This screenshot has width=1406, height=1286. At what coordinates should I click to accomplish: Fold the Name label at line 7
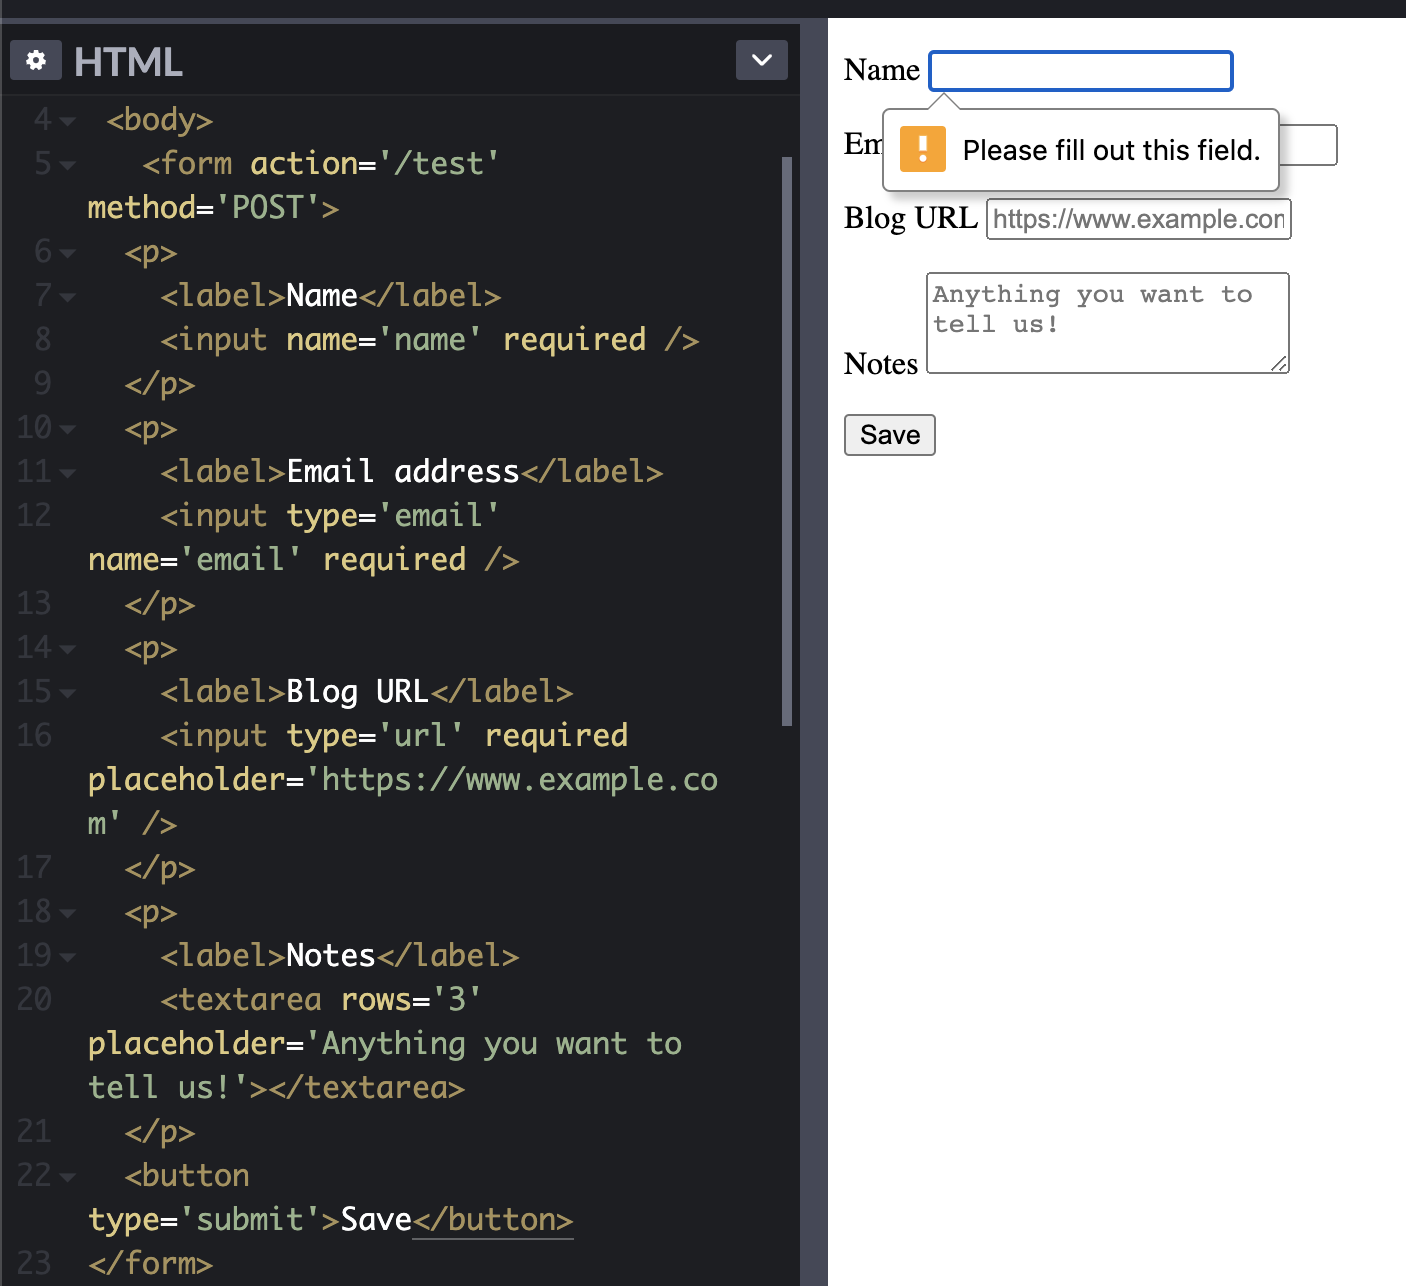[x=68, y=297]
